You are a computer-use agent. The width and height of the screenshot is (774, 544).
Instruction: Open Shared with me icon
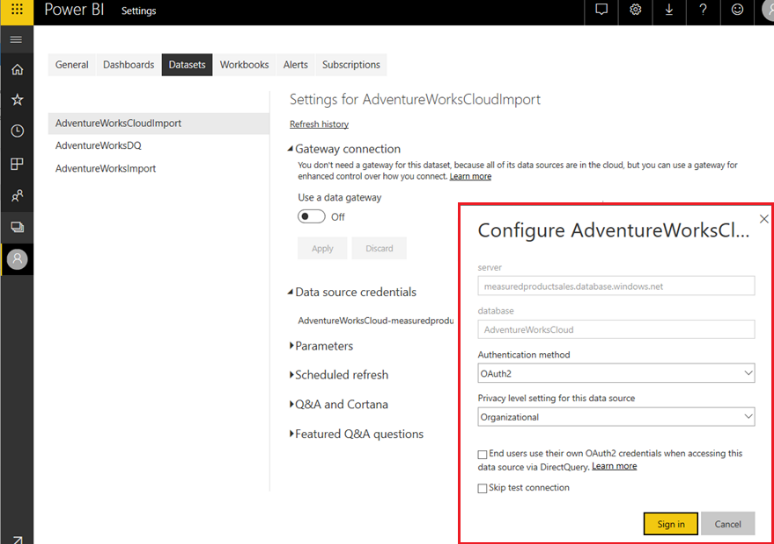[x=17, y=195]
